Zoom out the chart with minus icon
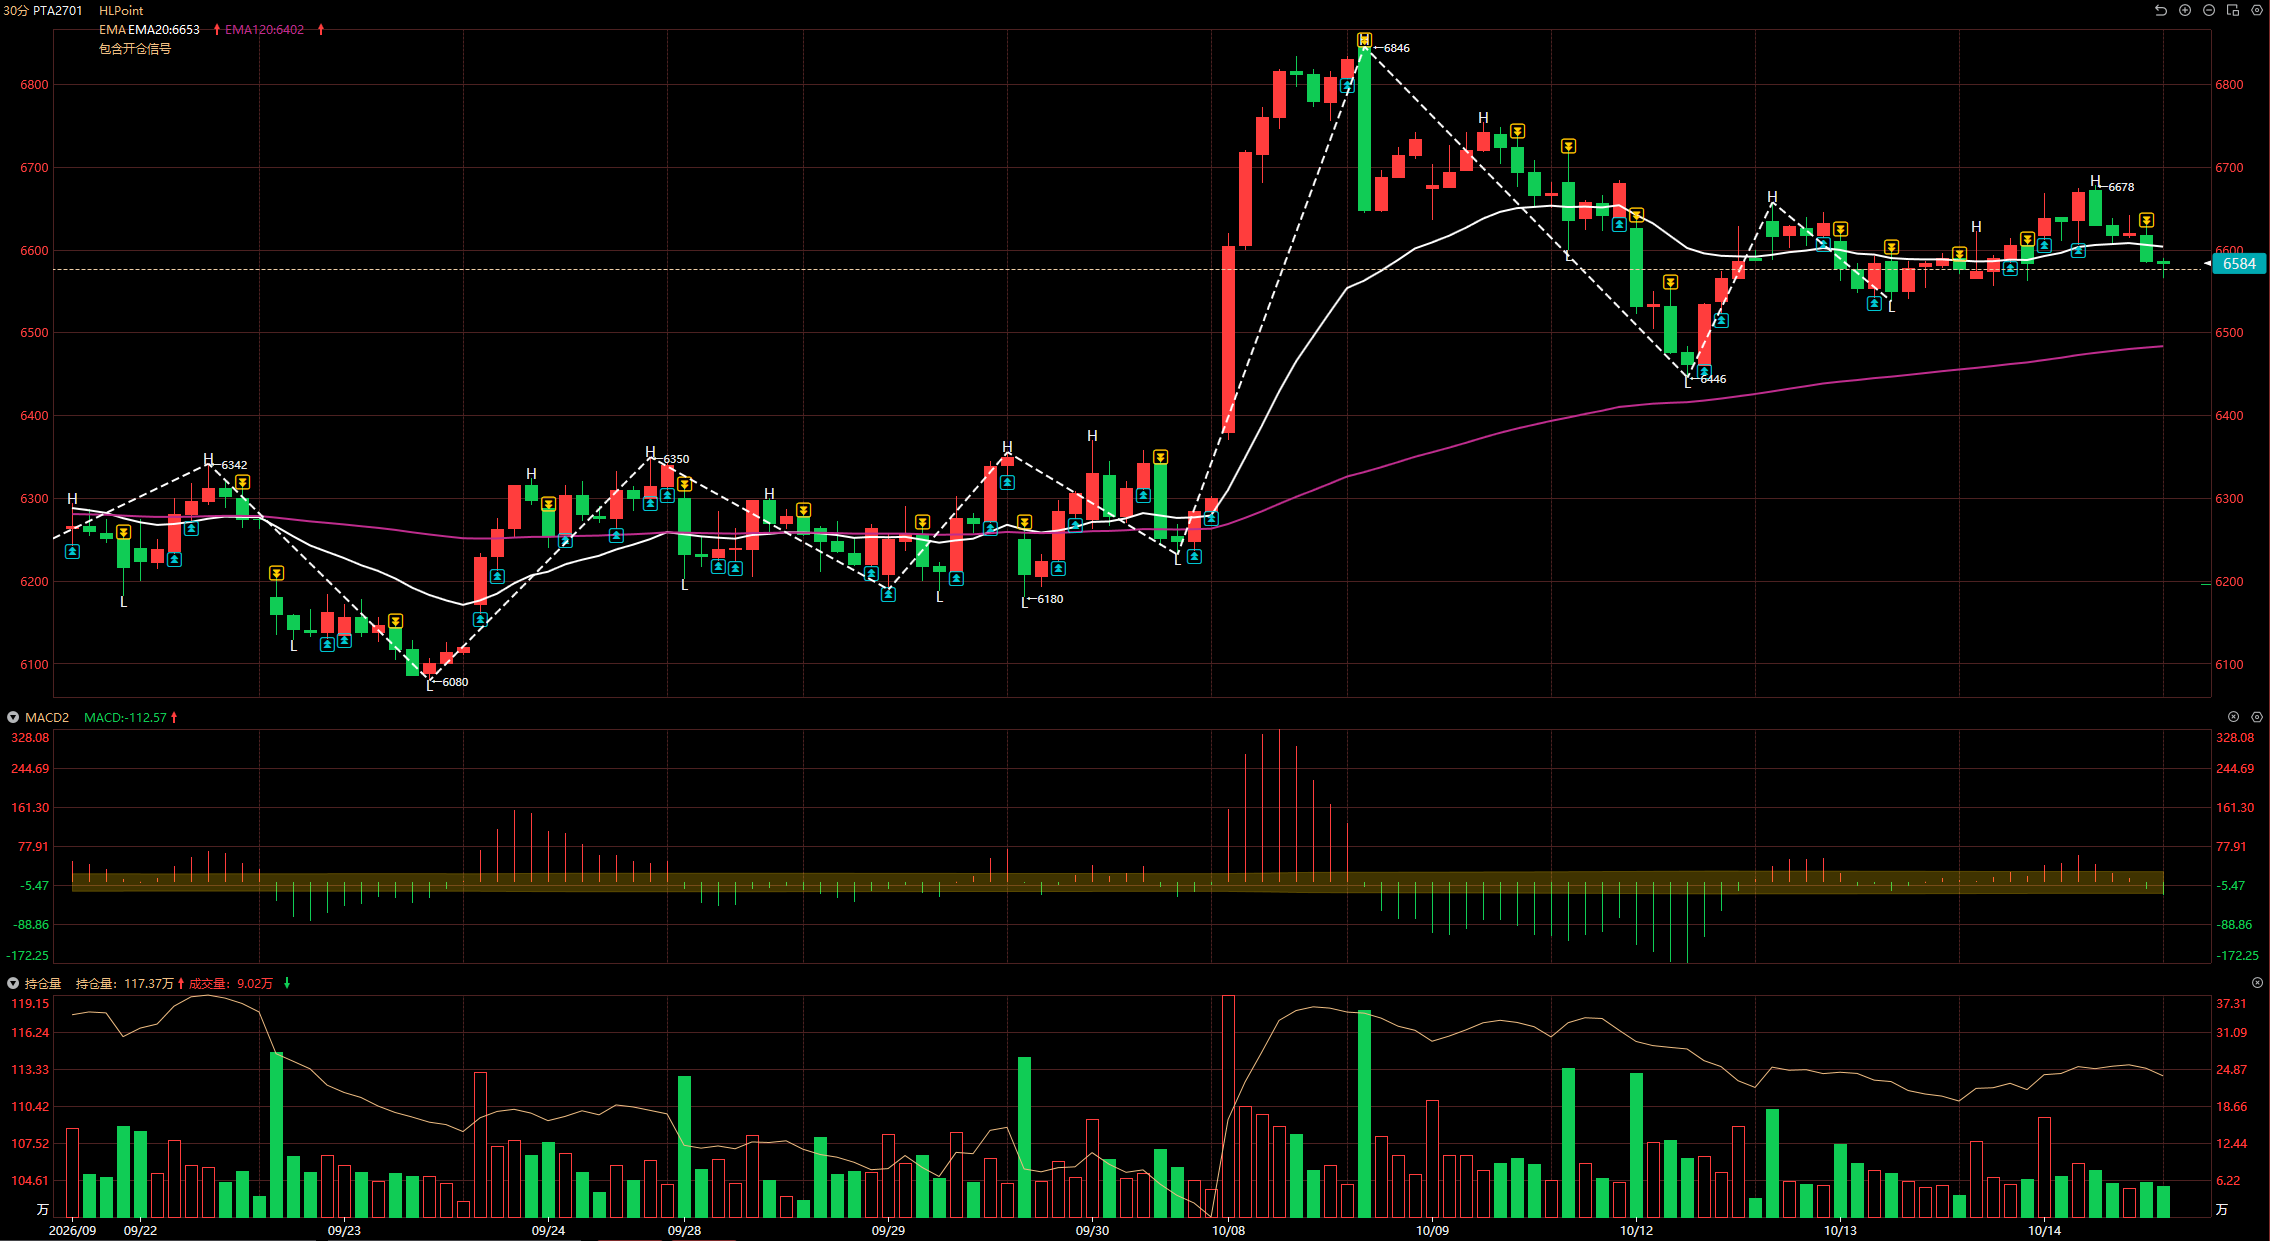This screenshot has width=2270, height=1241. pos(2209,10)
